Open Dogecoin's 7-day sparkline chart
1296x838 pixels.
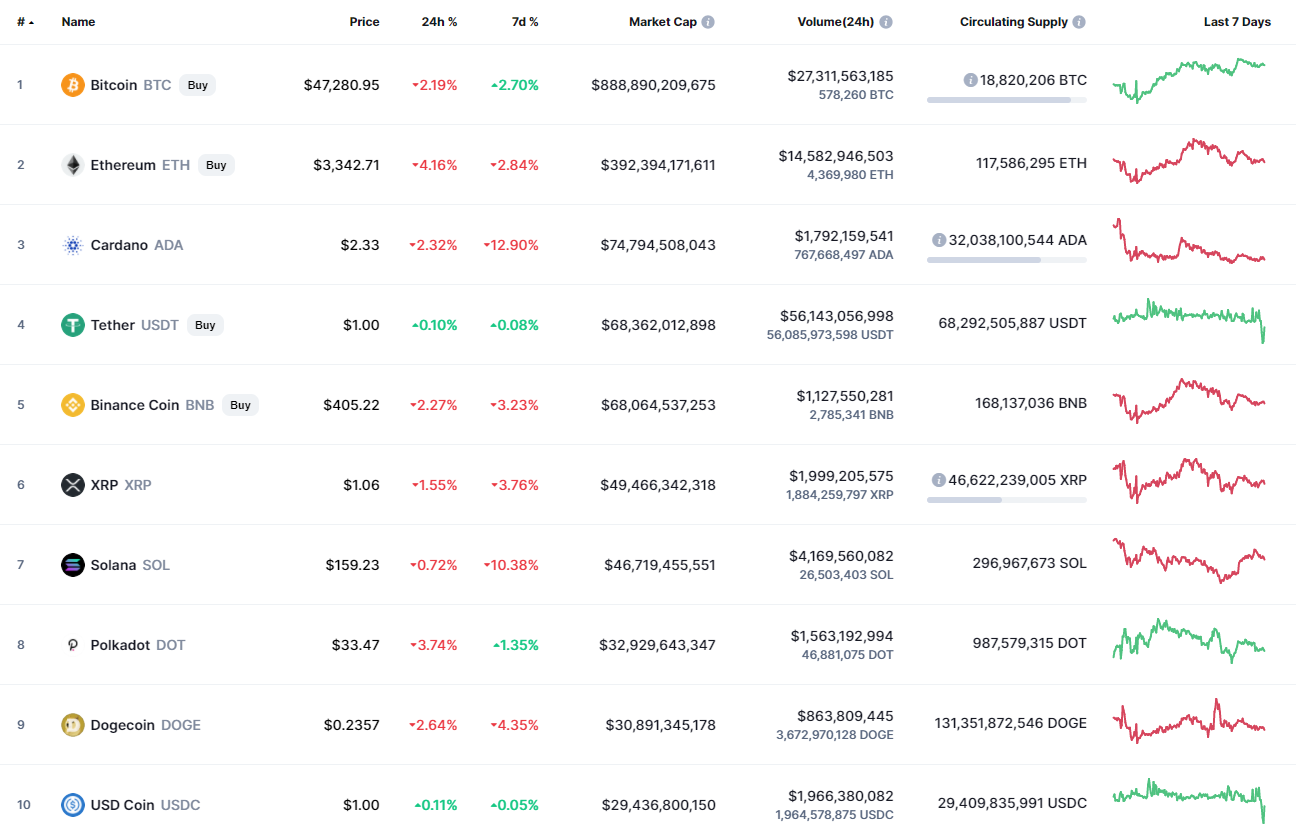(1189, 721)
